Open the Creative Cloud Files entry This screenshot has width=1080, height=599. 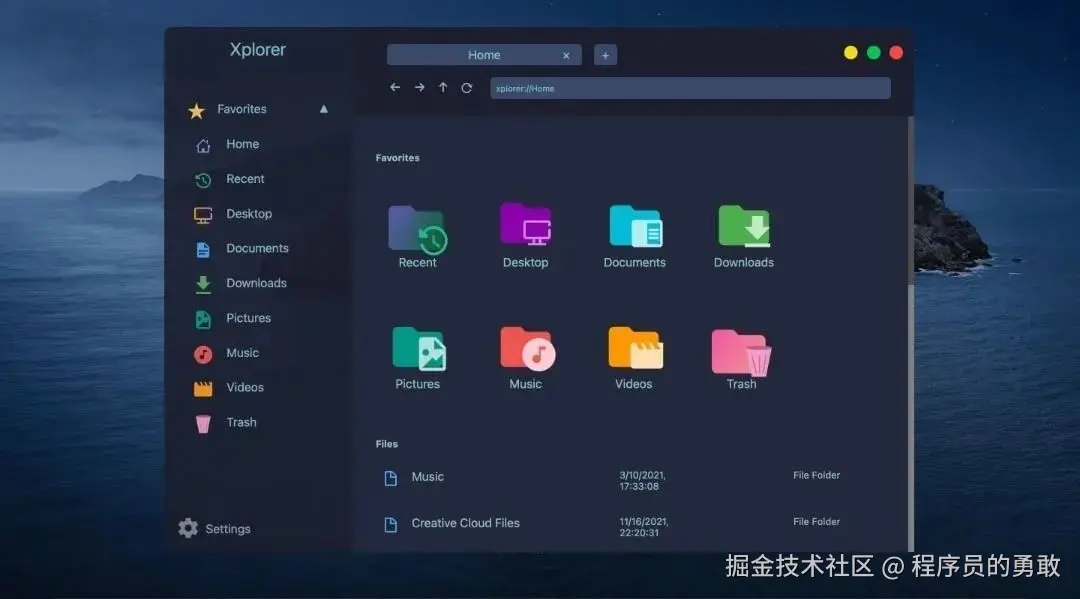click(465, 523)
